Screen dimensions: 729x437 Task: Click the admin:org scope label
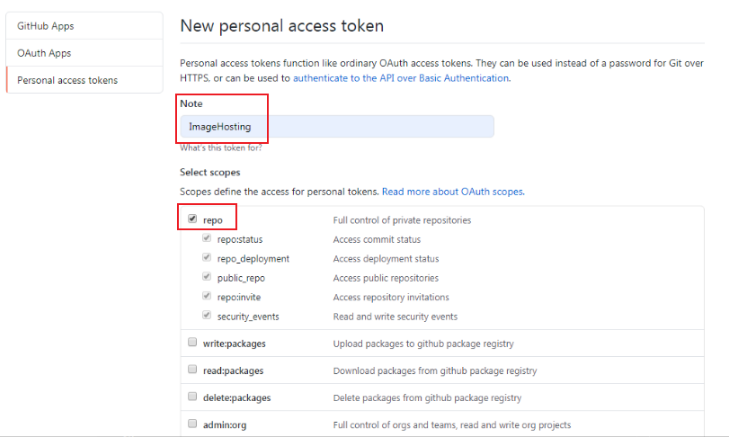(x=223, y=423)
